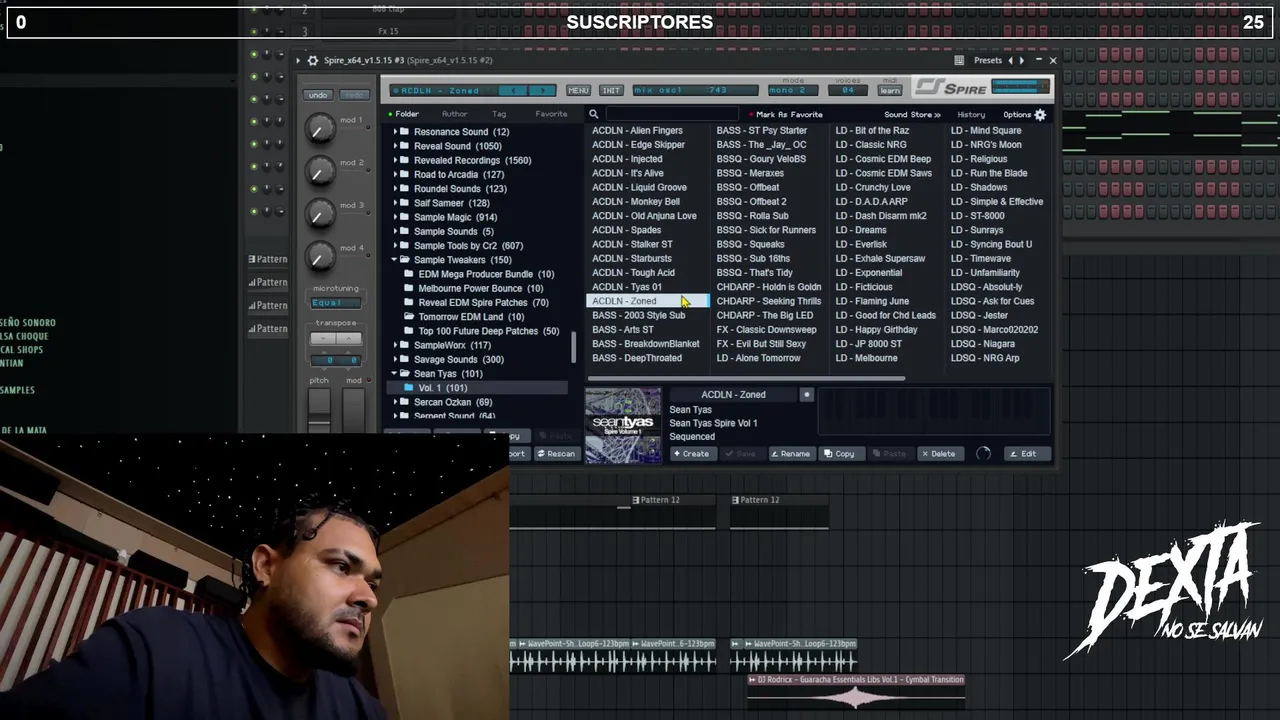Click the undo button

point(318,95)
